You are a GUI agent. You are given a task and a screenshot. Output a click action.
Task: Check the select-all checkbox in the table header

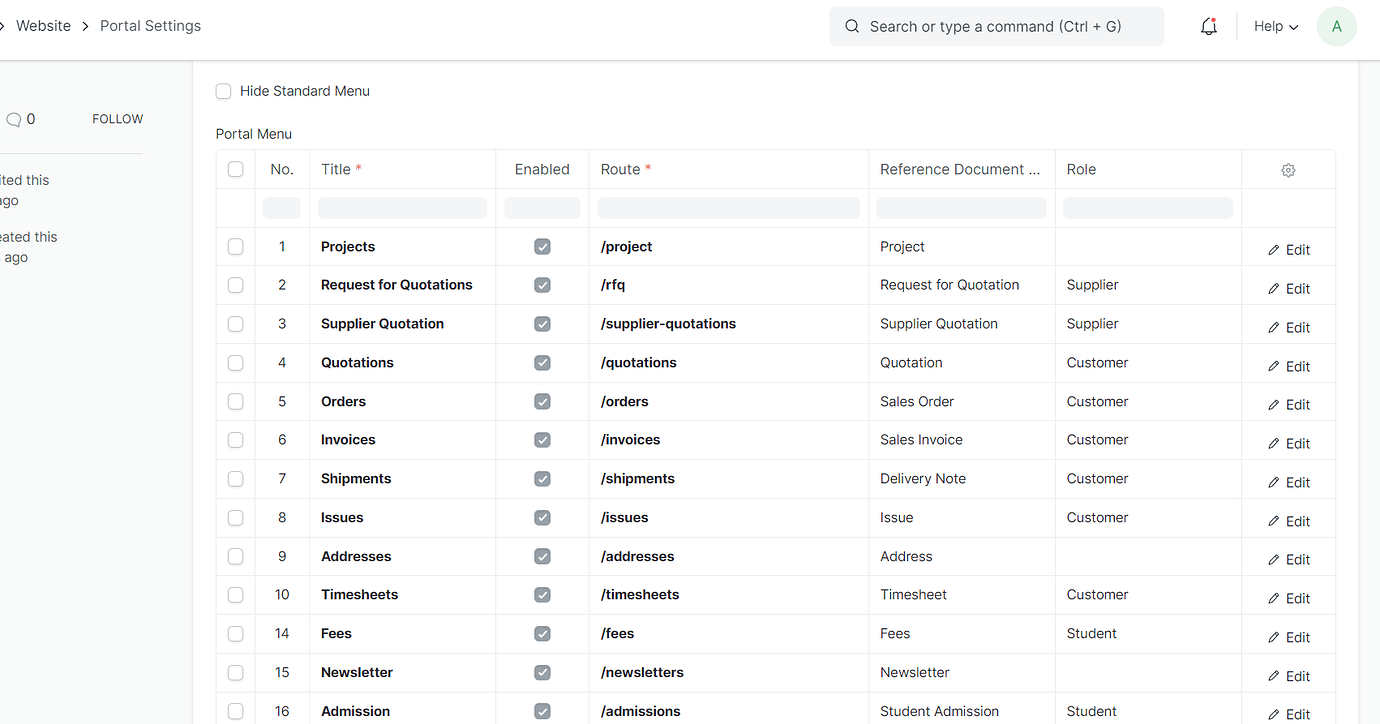[235, 169]
